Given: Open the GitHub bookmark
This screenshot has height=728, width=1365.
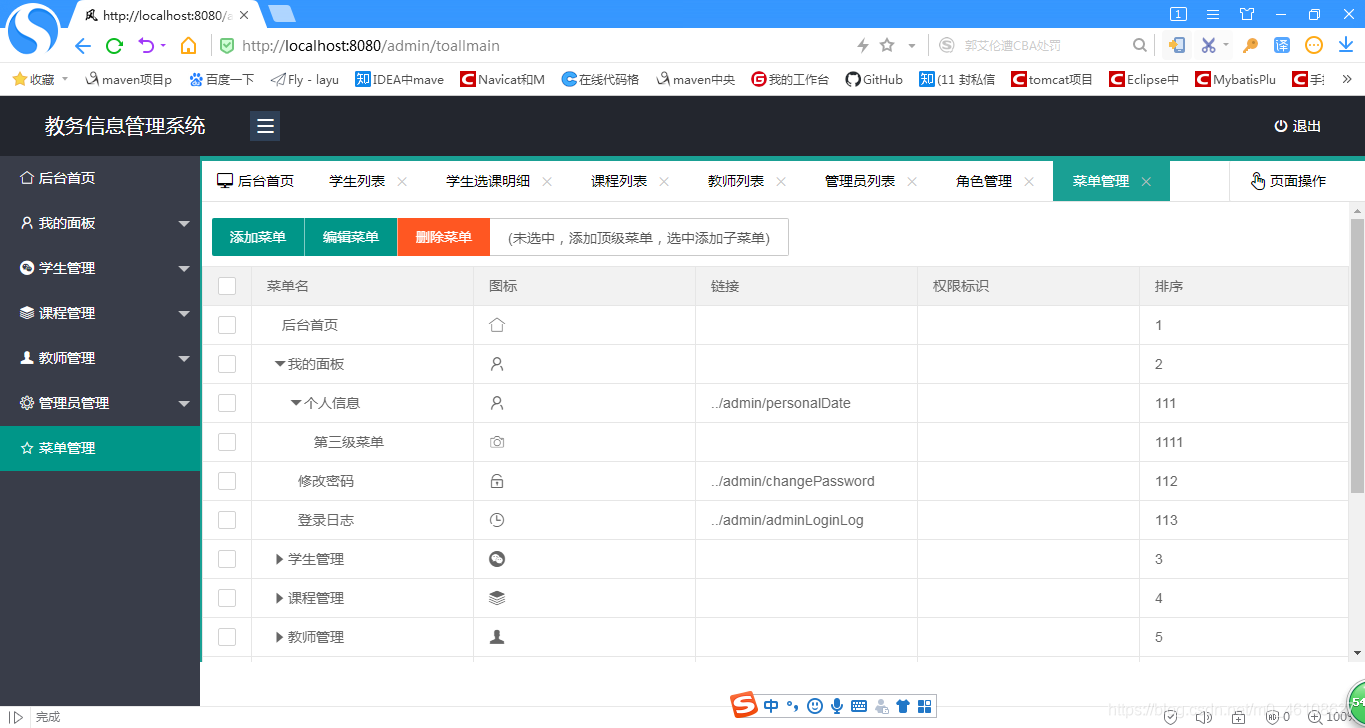Looking at the screenshot, I should 874,79.
